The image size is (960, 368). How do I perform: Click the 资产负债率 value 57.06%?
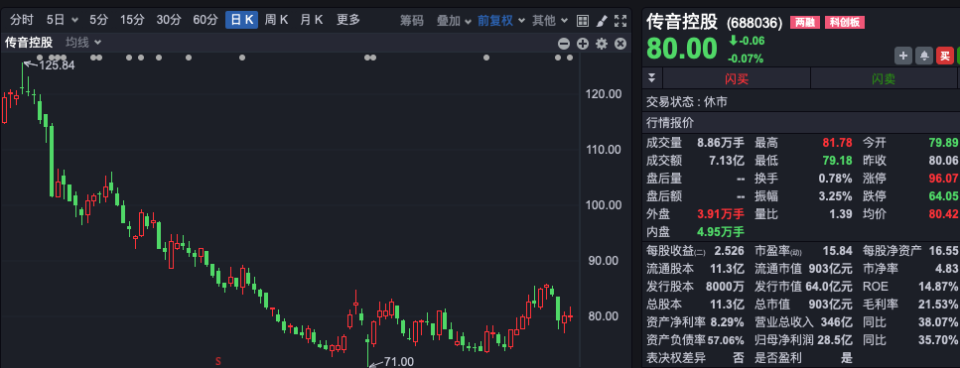click(726, 340)
